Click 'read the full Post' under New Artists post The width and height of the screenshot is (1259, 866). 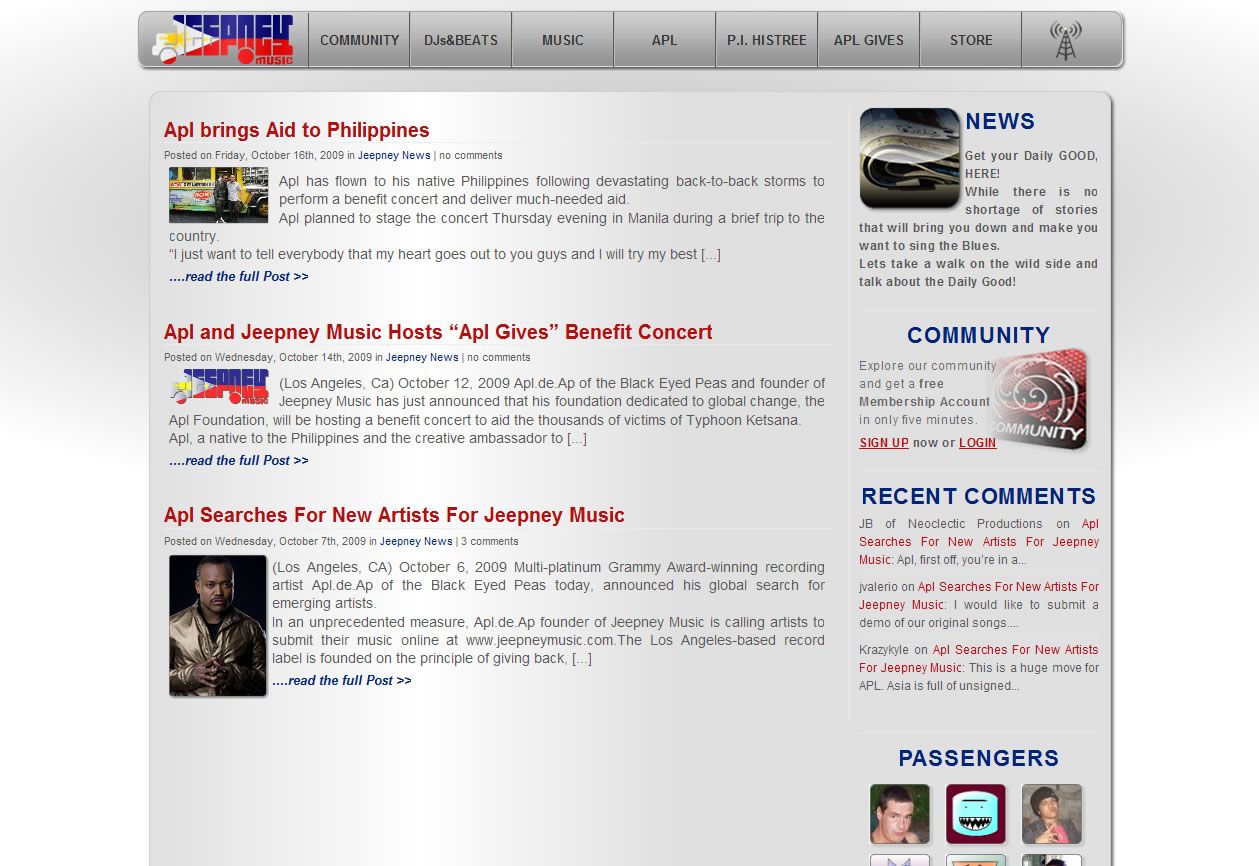(342, 681)
